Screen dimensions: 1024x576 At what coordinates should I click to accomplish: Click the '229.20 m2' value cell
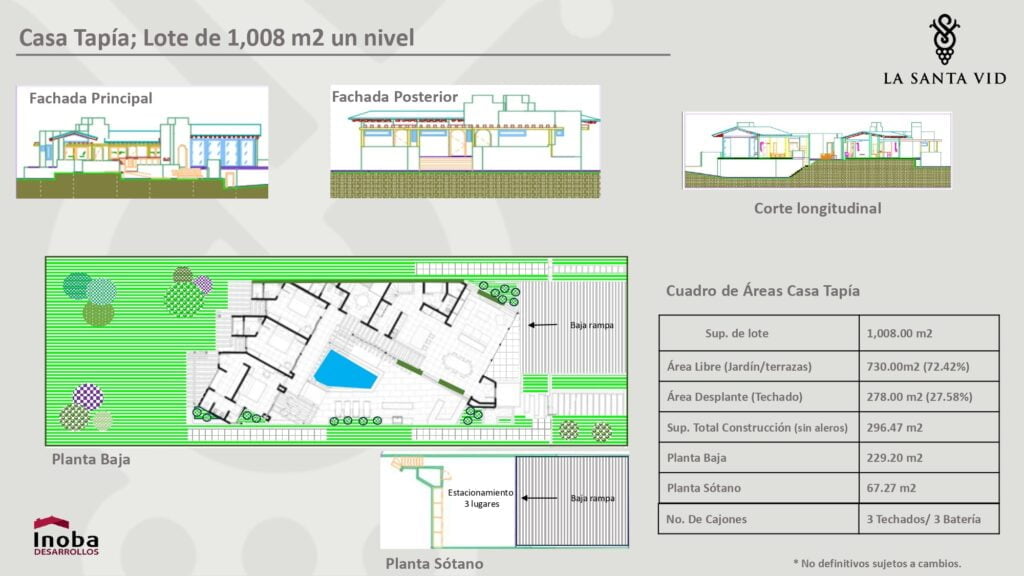pos(929,458)
